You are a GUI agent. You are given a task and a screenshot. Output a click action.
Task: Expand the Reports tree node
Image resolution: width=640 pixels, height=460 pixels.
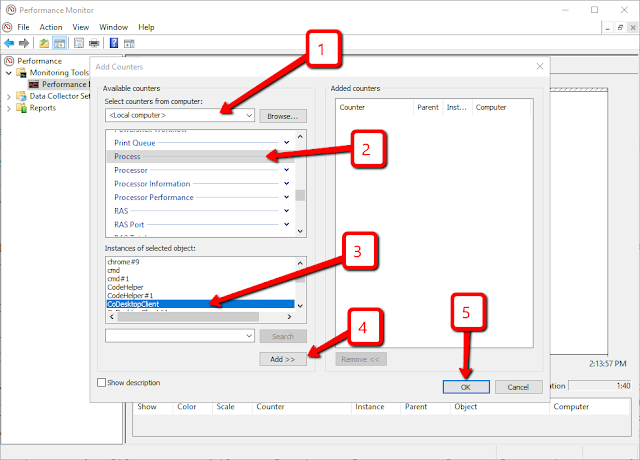[9, 108]
